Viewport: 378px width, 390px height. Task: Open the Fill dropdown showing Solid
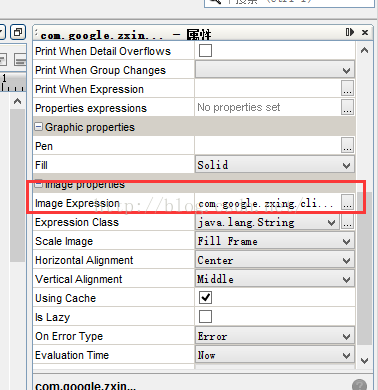pos(275,165)
